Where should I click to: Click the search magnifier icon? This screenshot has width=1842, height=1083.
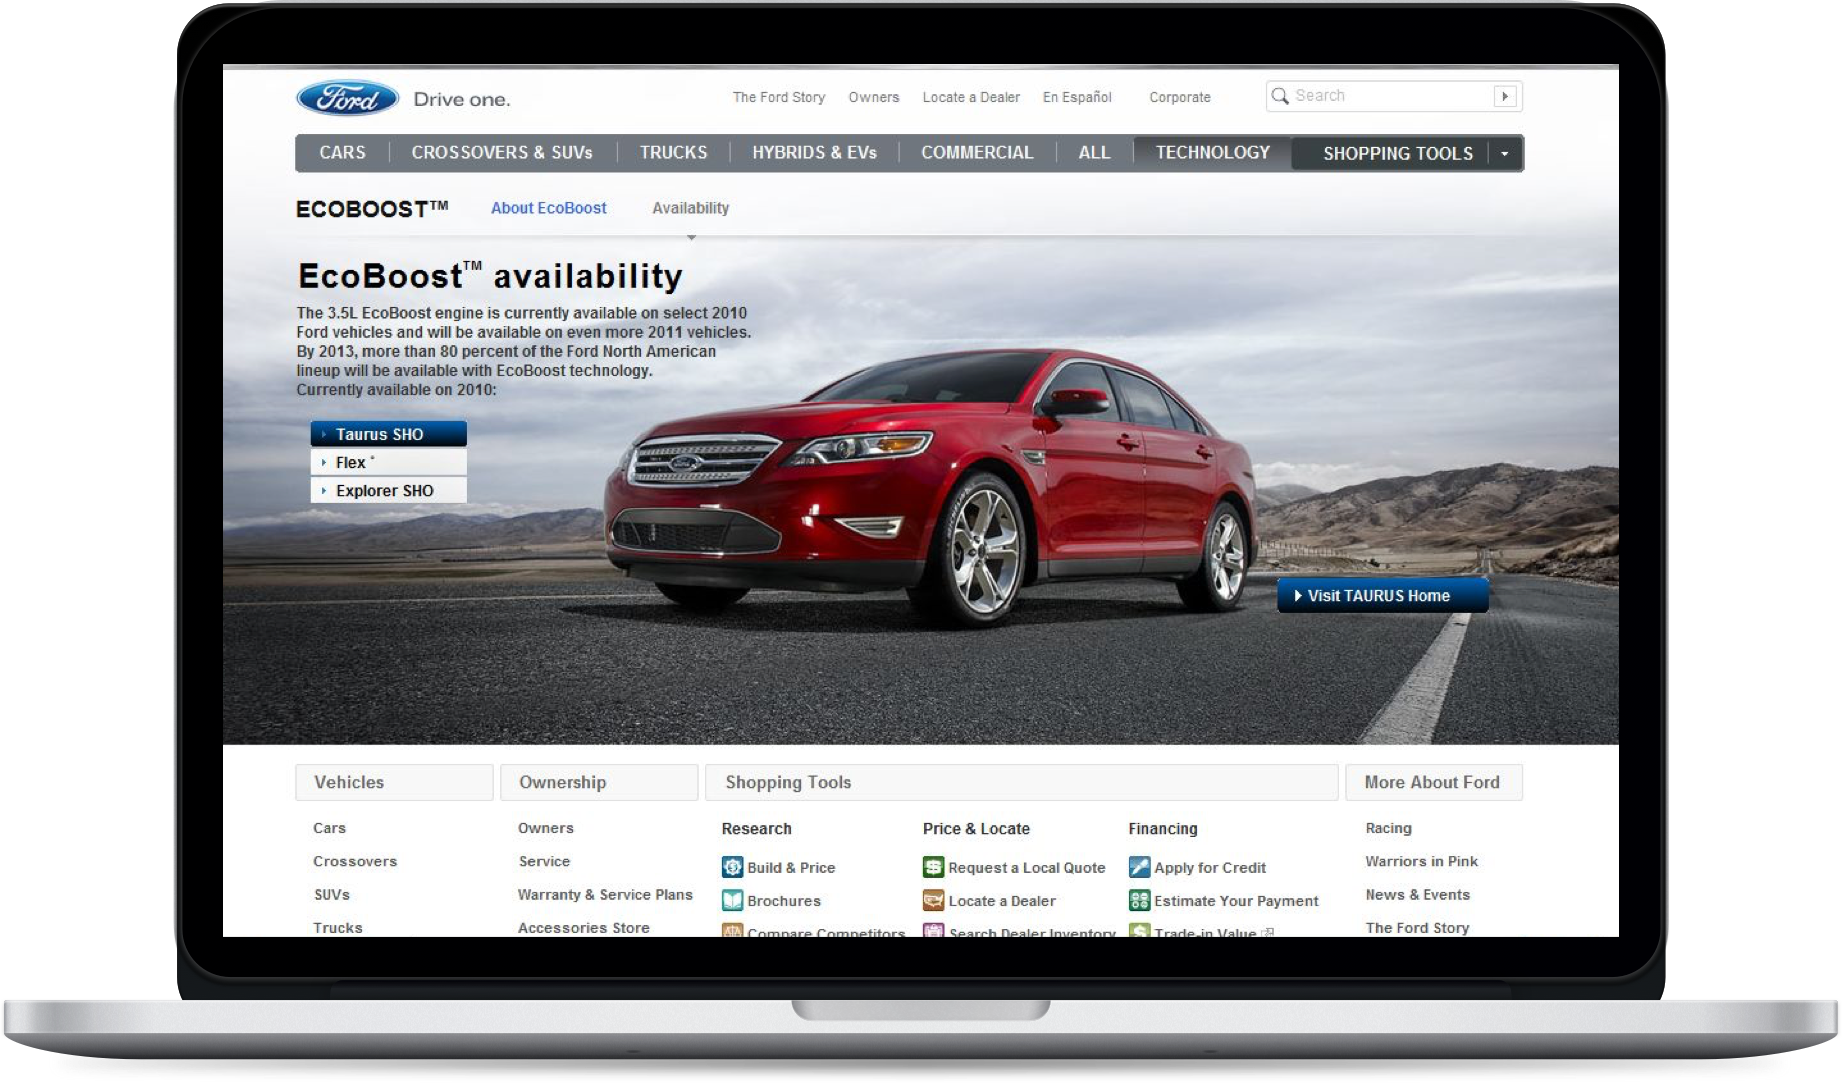(1279, 96)
